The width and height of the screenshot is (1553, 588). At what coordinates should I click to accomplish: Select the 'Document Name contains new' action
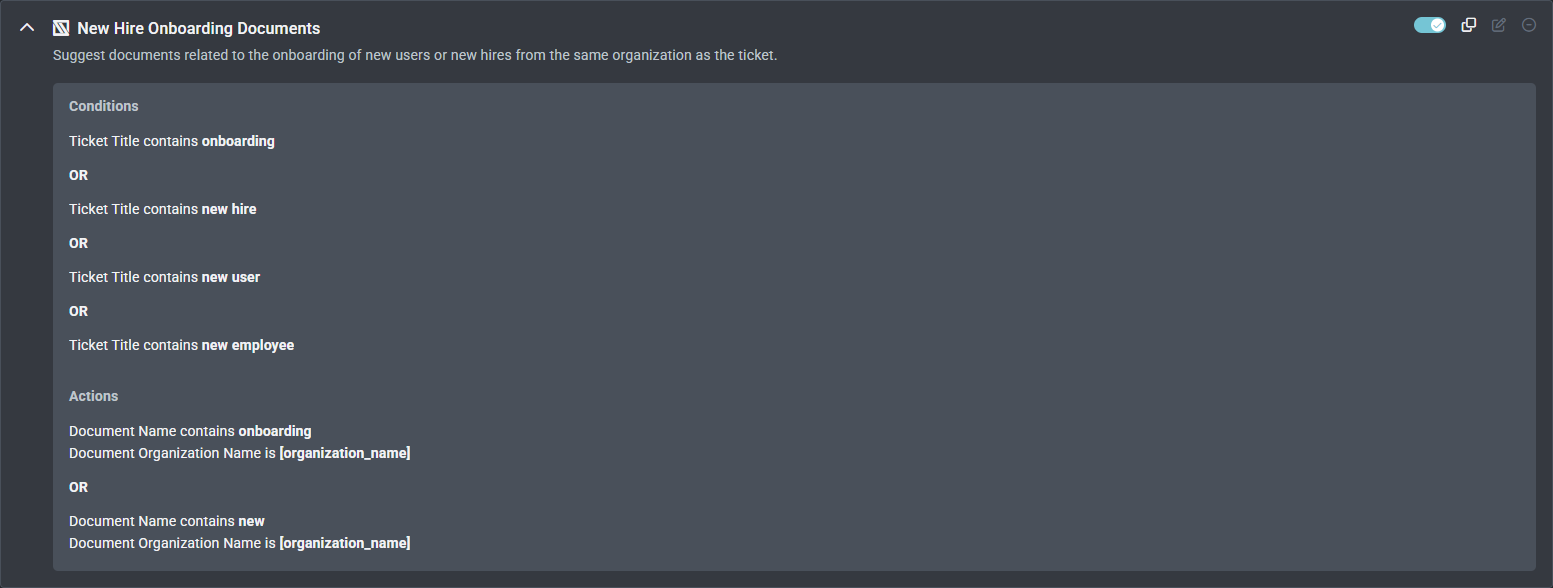coord(167,521)
